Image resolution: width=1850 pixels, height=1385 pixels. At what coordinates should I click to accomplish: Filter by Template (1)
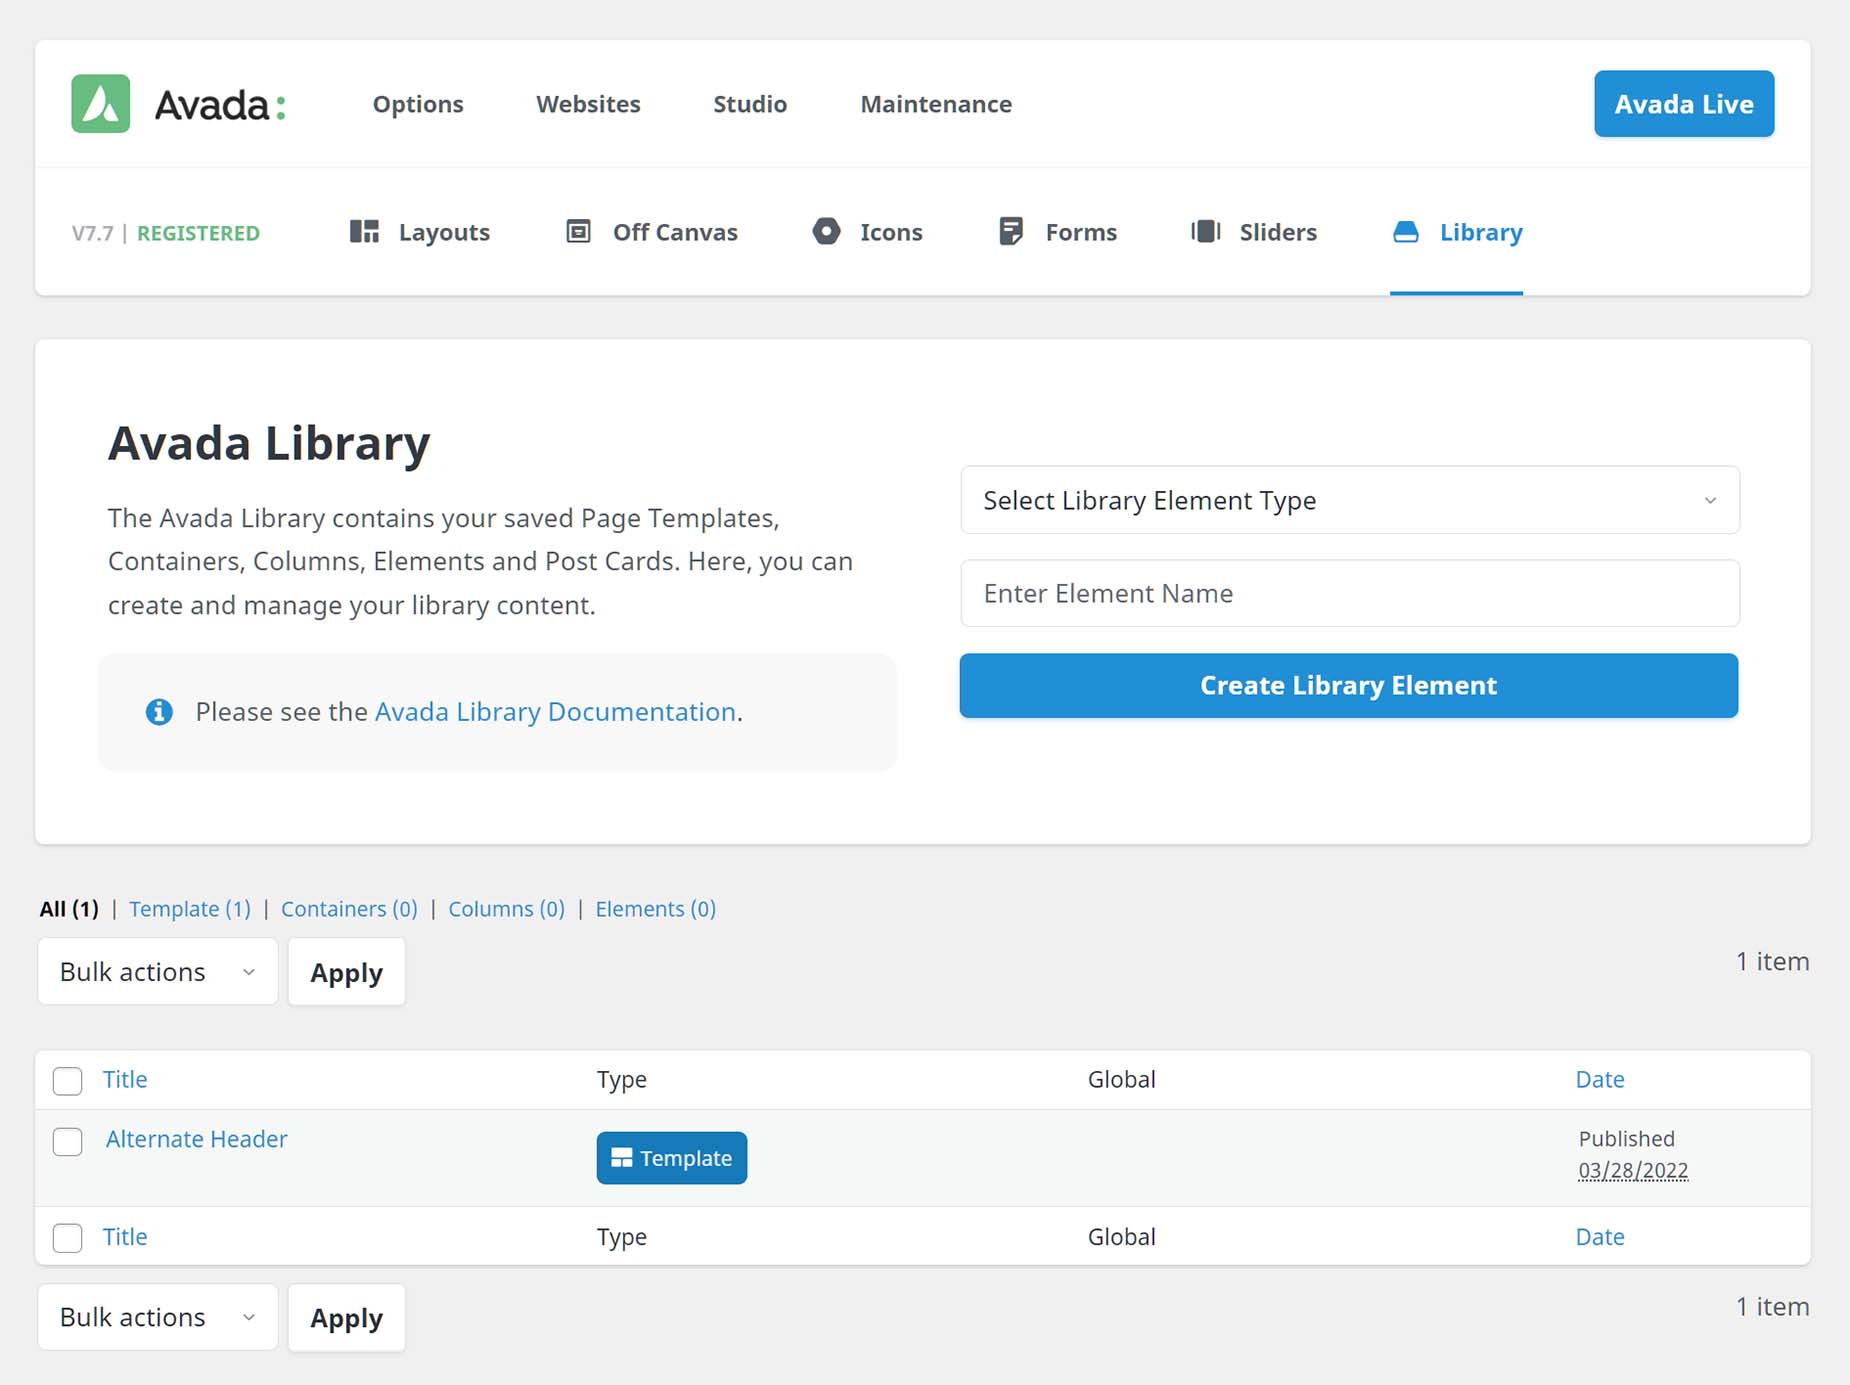(190, 909)
